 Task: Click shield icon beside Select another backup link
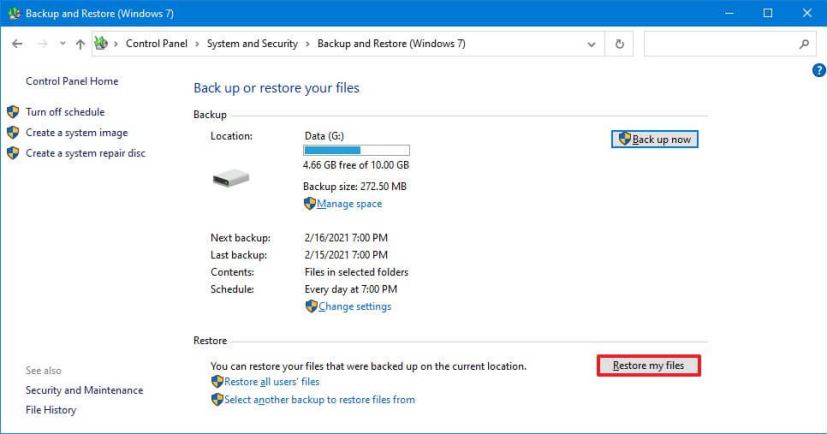tap(217, 400)
